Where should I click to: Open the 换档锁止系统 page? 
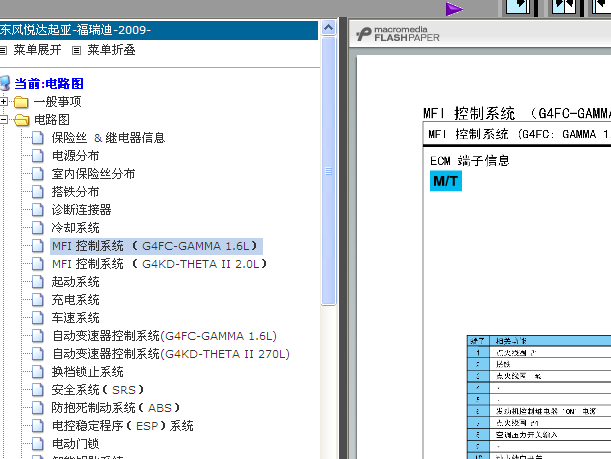(x=87, y=372)
